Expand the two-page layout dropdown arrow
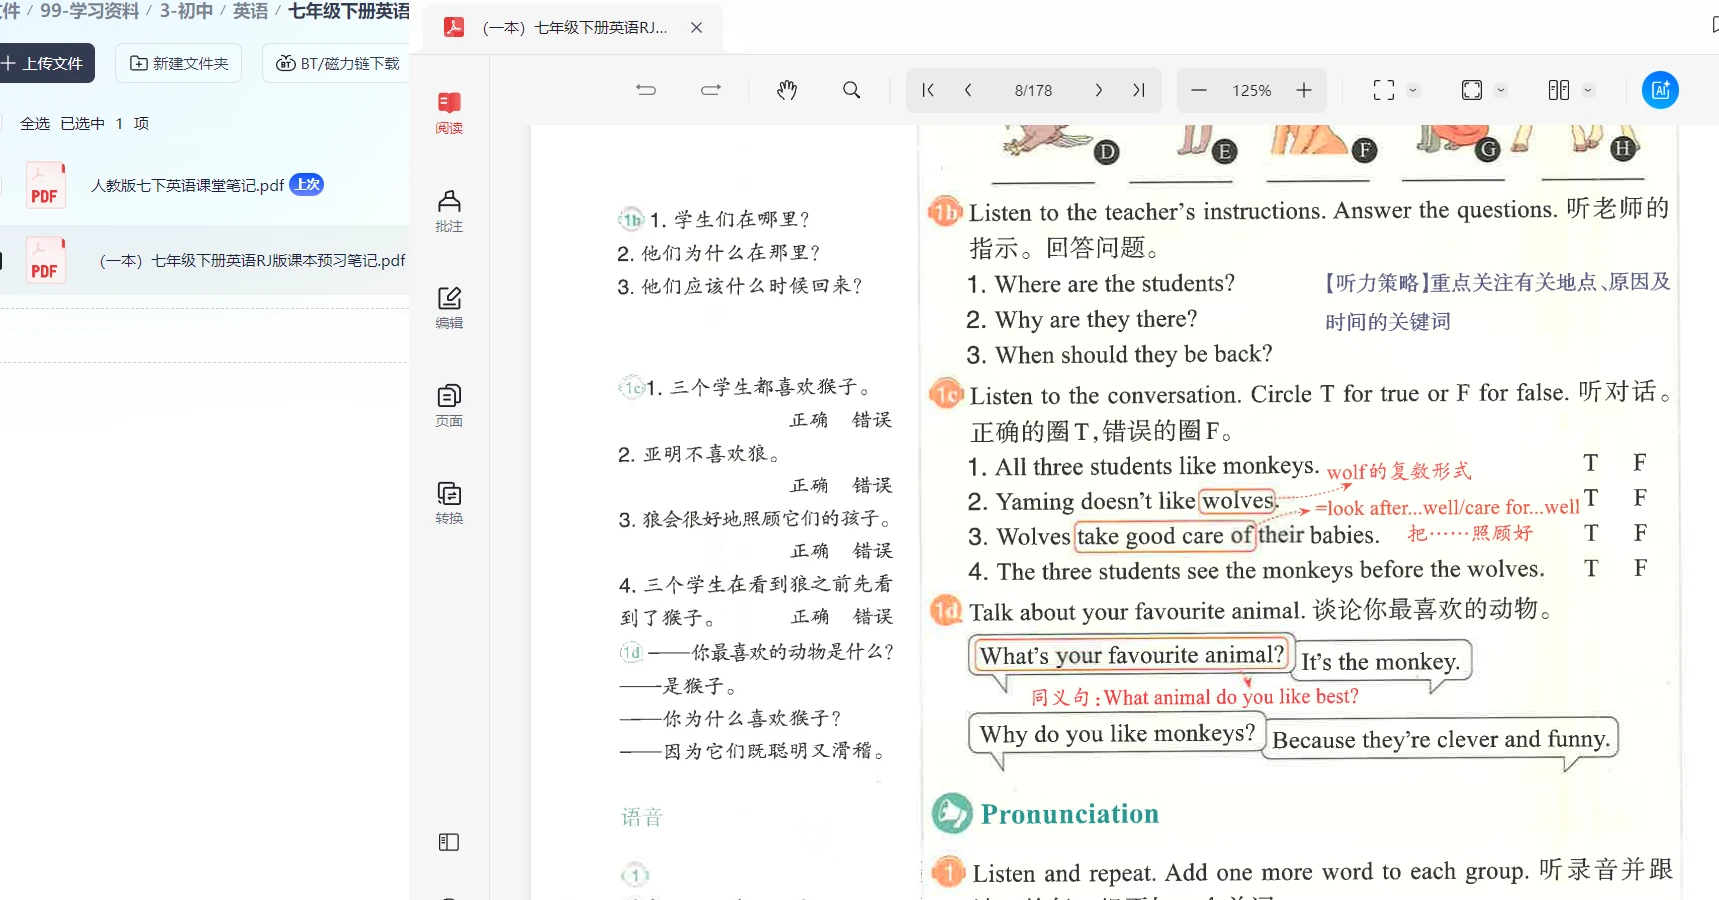This screenshot has height=900, width=1719. (x=1587, y=90)
